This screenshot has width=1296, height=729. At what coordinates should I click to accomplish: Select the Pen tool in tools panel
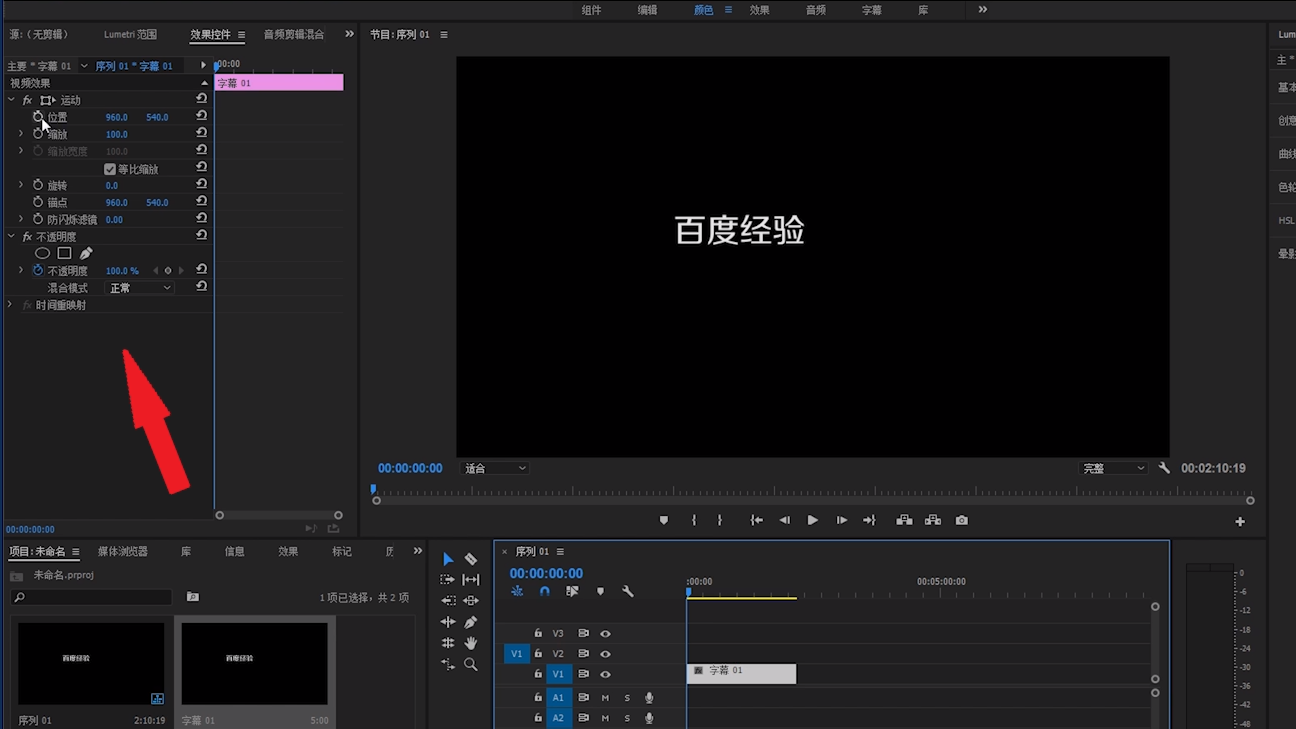[x=471, y=622]
